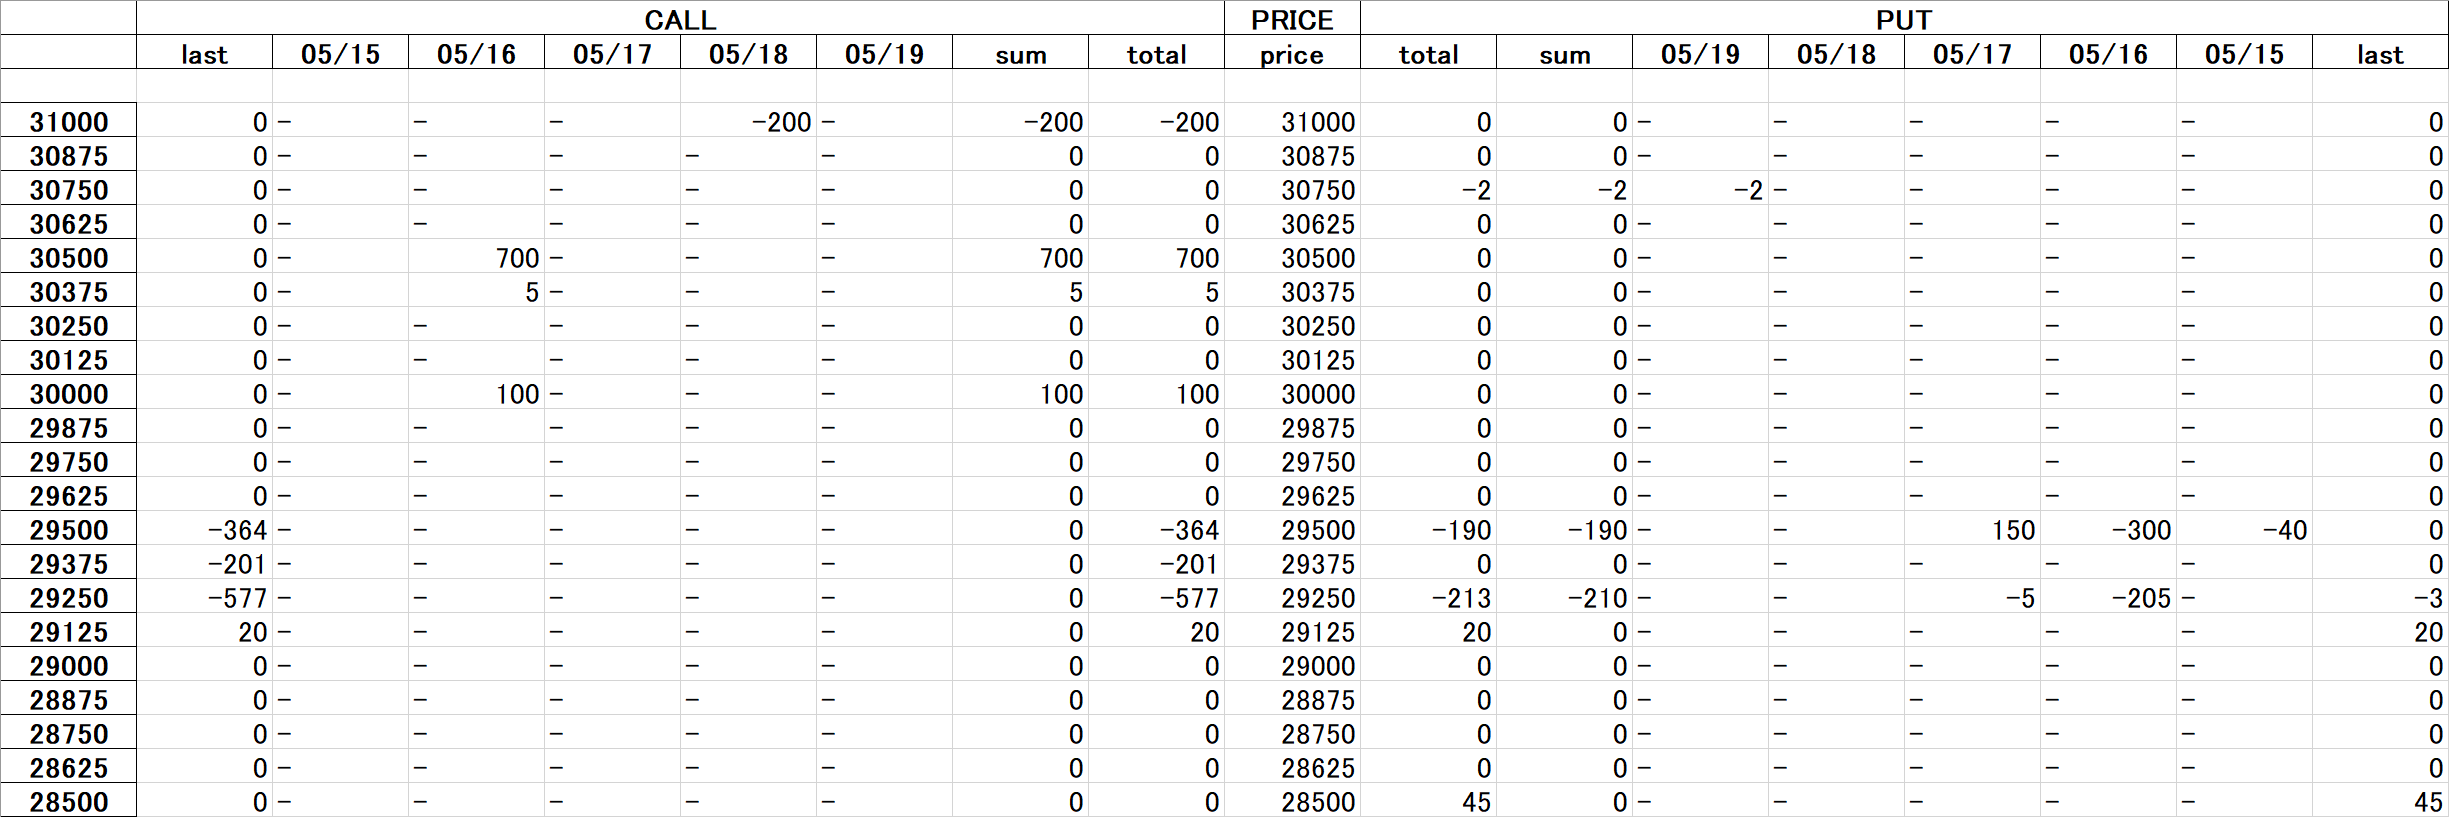Viewport: 2449px width, 817px height.
Task: Click the price cell 30000
Action: click(1292, 393)
